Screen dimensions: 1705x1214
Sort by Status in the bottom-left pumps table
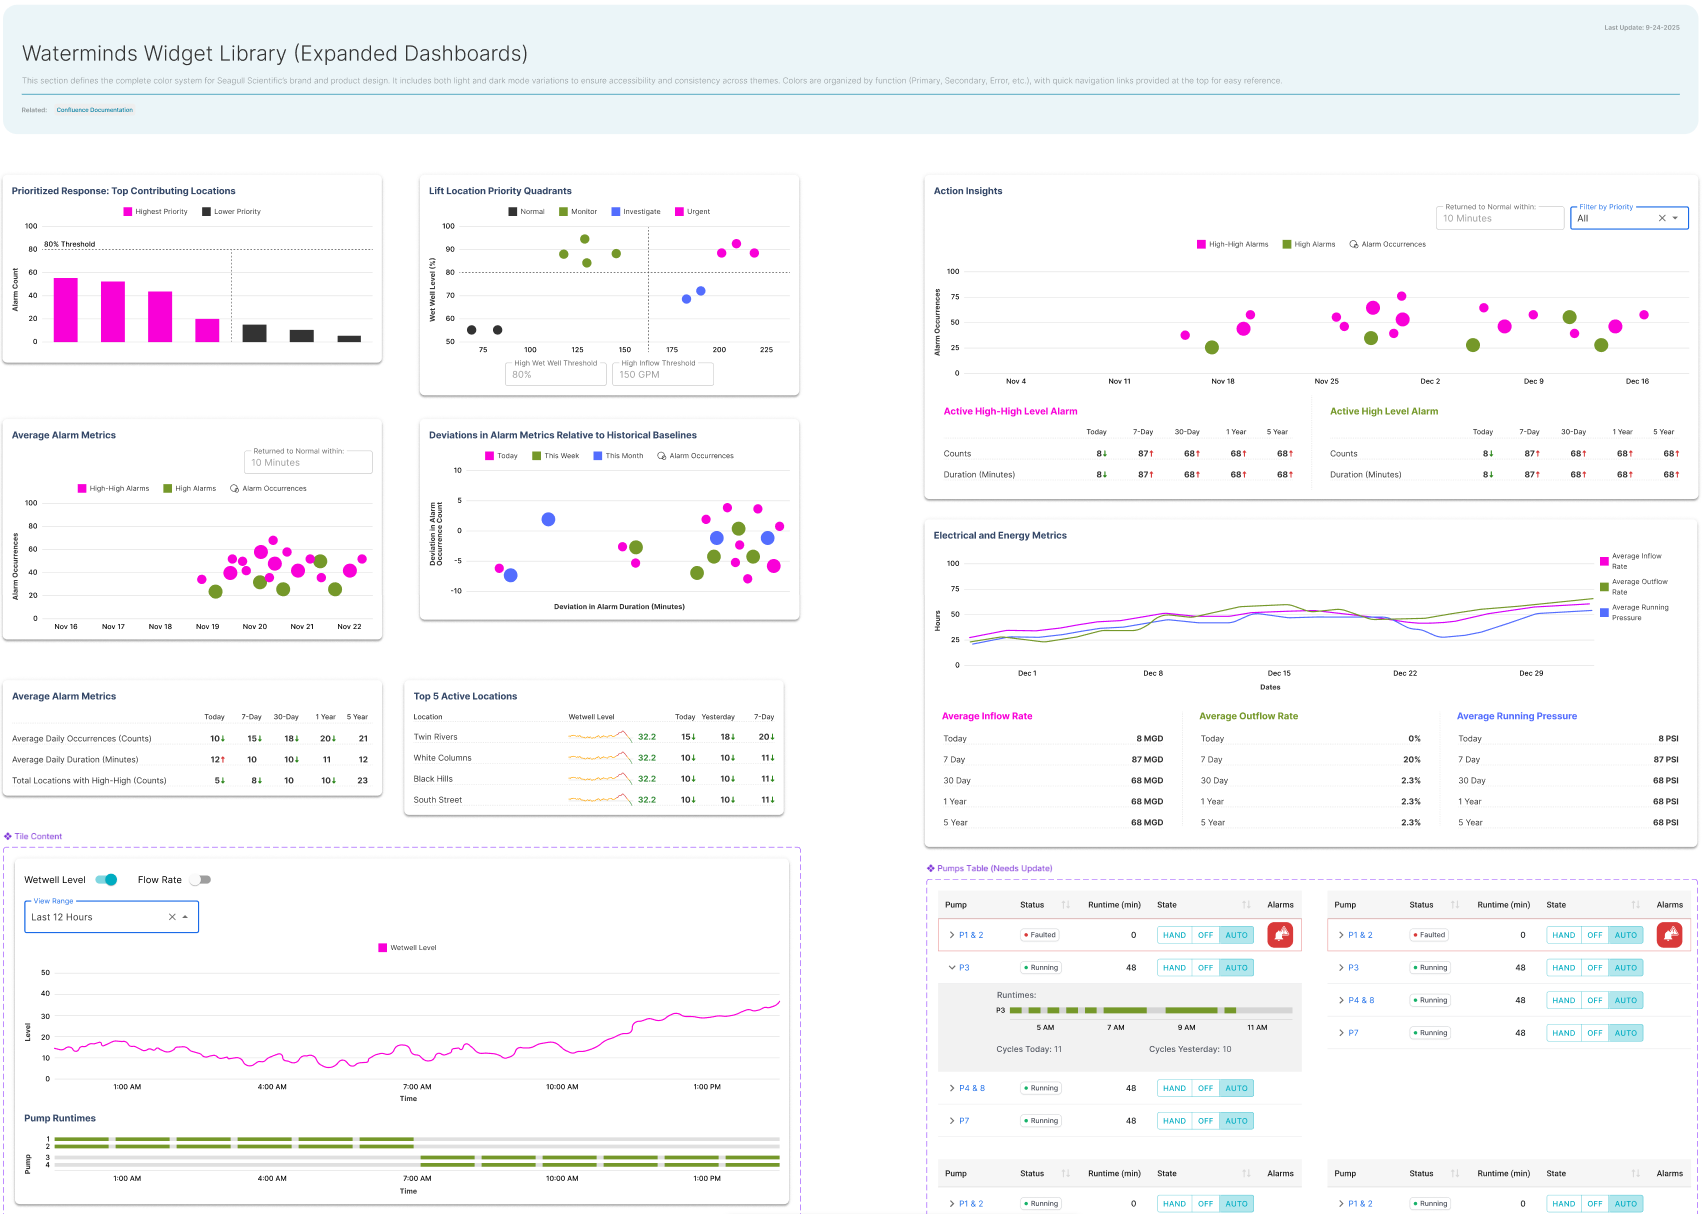1065,1174
